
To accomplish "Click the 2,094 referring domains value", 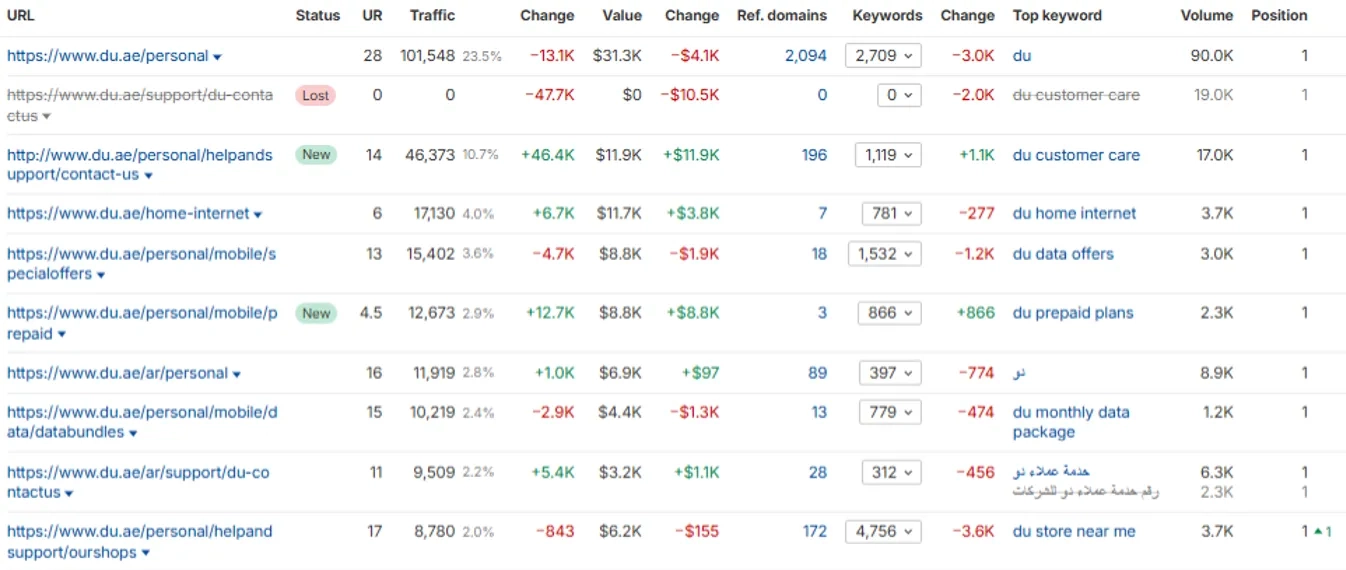I will click(x=806, y=56).
